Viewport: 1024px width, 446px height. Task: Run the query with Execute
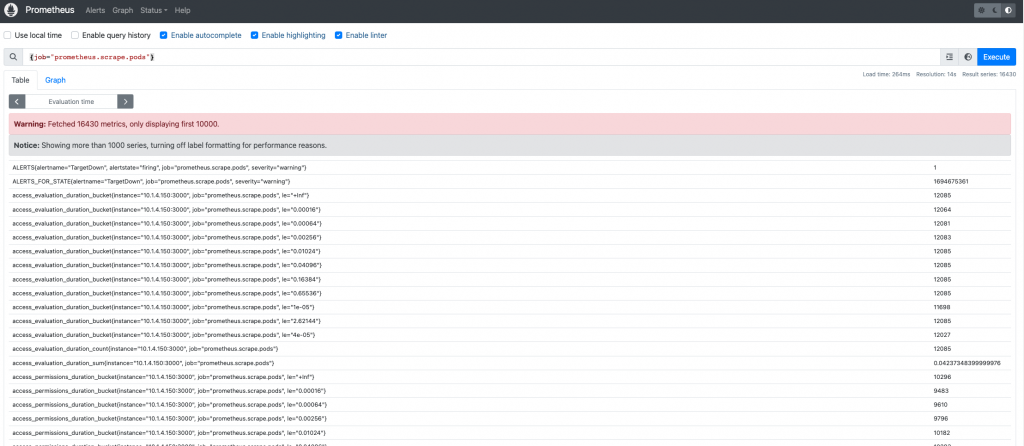[x=997, y=57]
